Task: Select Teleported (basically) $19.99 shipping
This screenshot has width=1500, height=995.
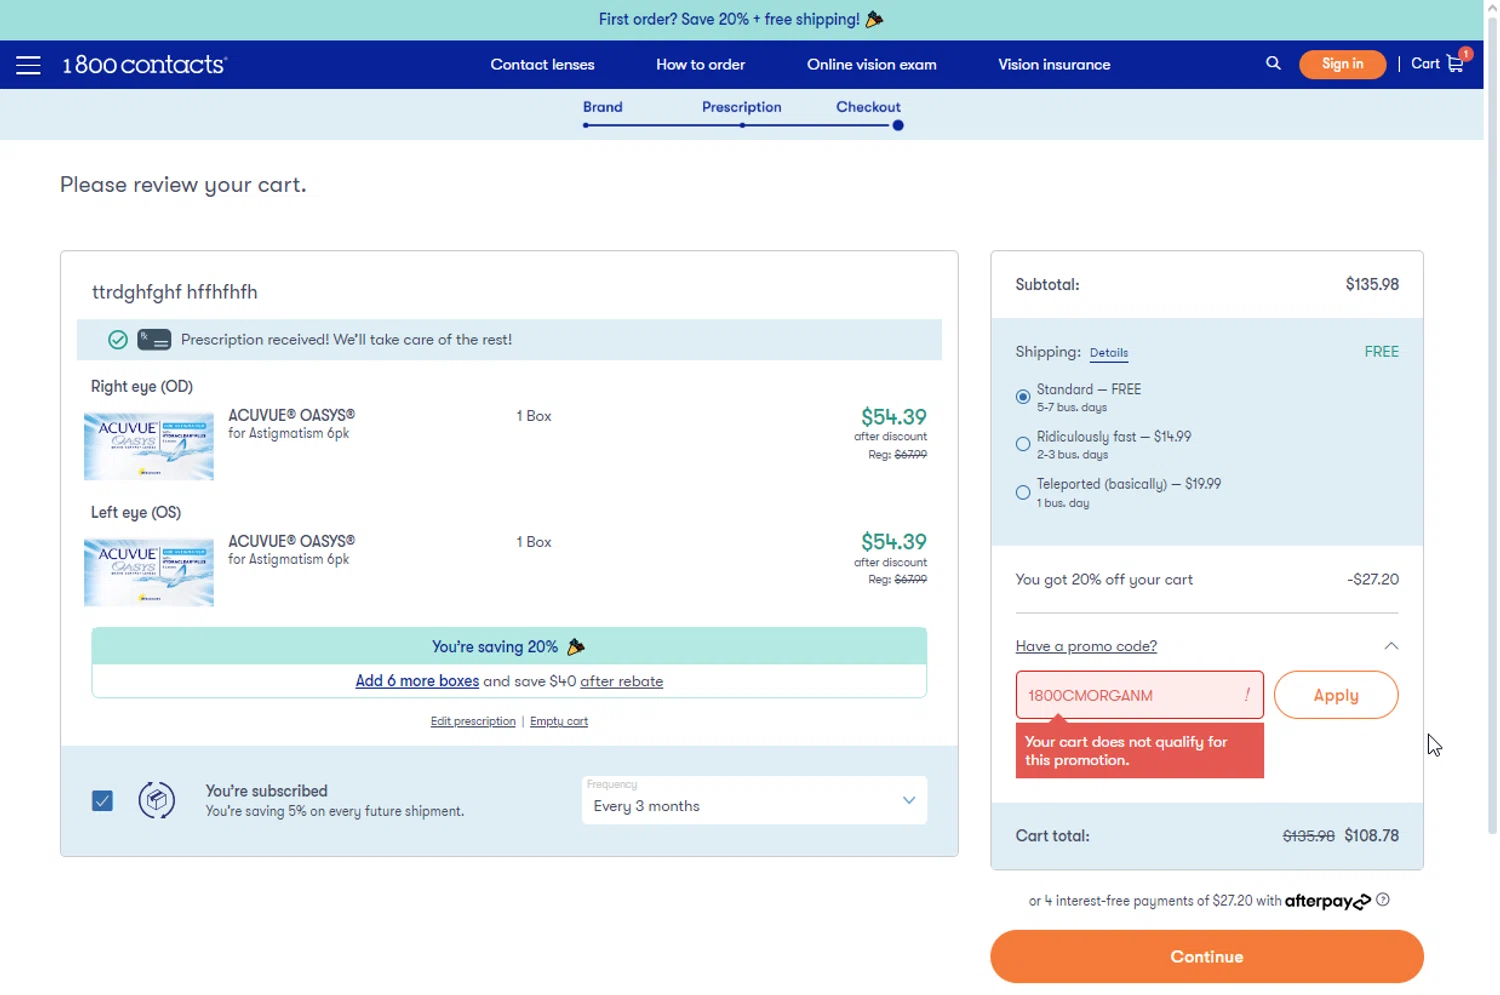Action: coord(1023,492)
